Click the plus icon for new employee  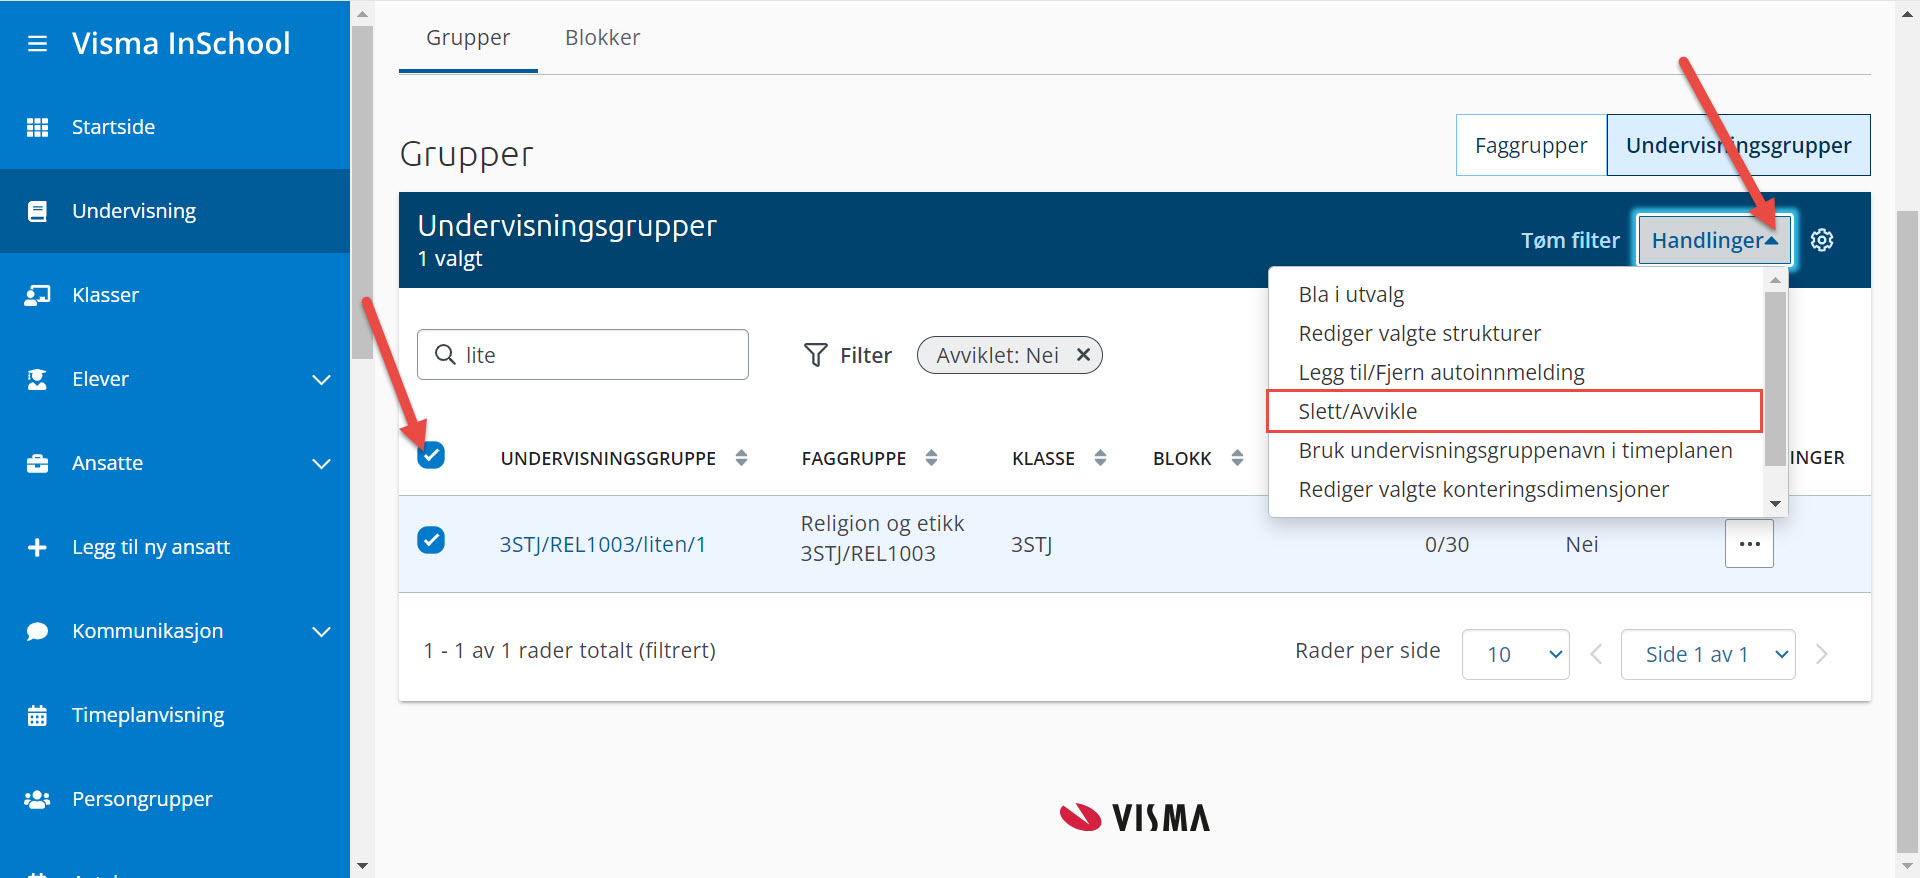click(37, 547)
